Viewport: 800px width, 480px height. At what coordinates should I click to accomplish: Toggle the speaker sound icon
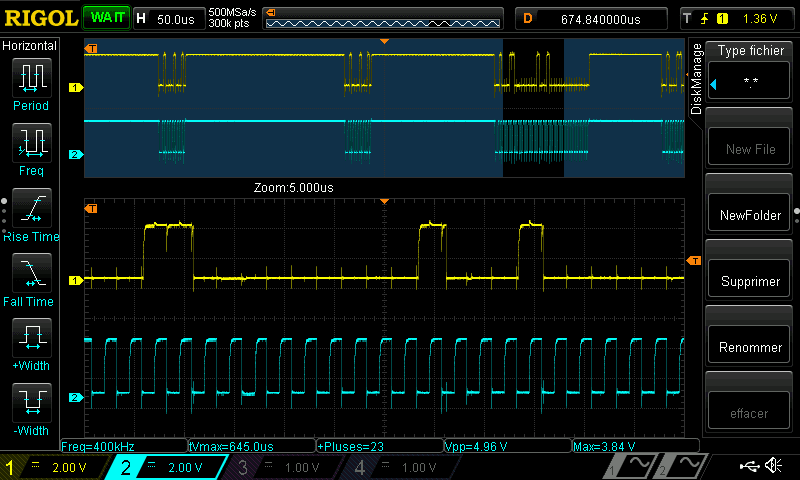pyautogui.click(x=773, y=465)
